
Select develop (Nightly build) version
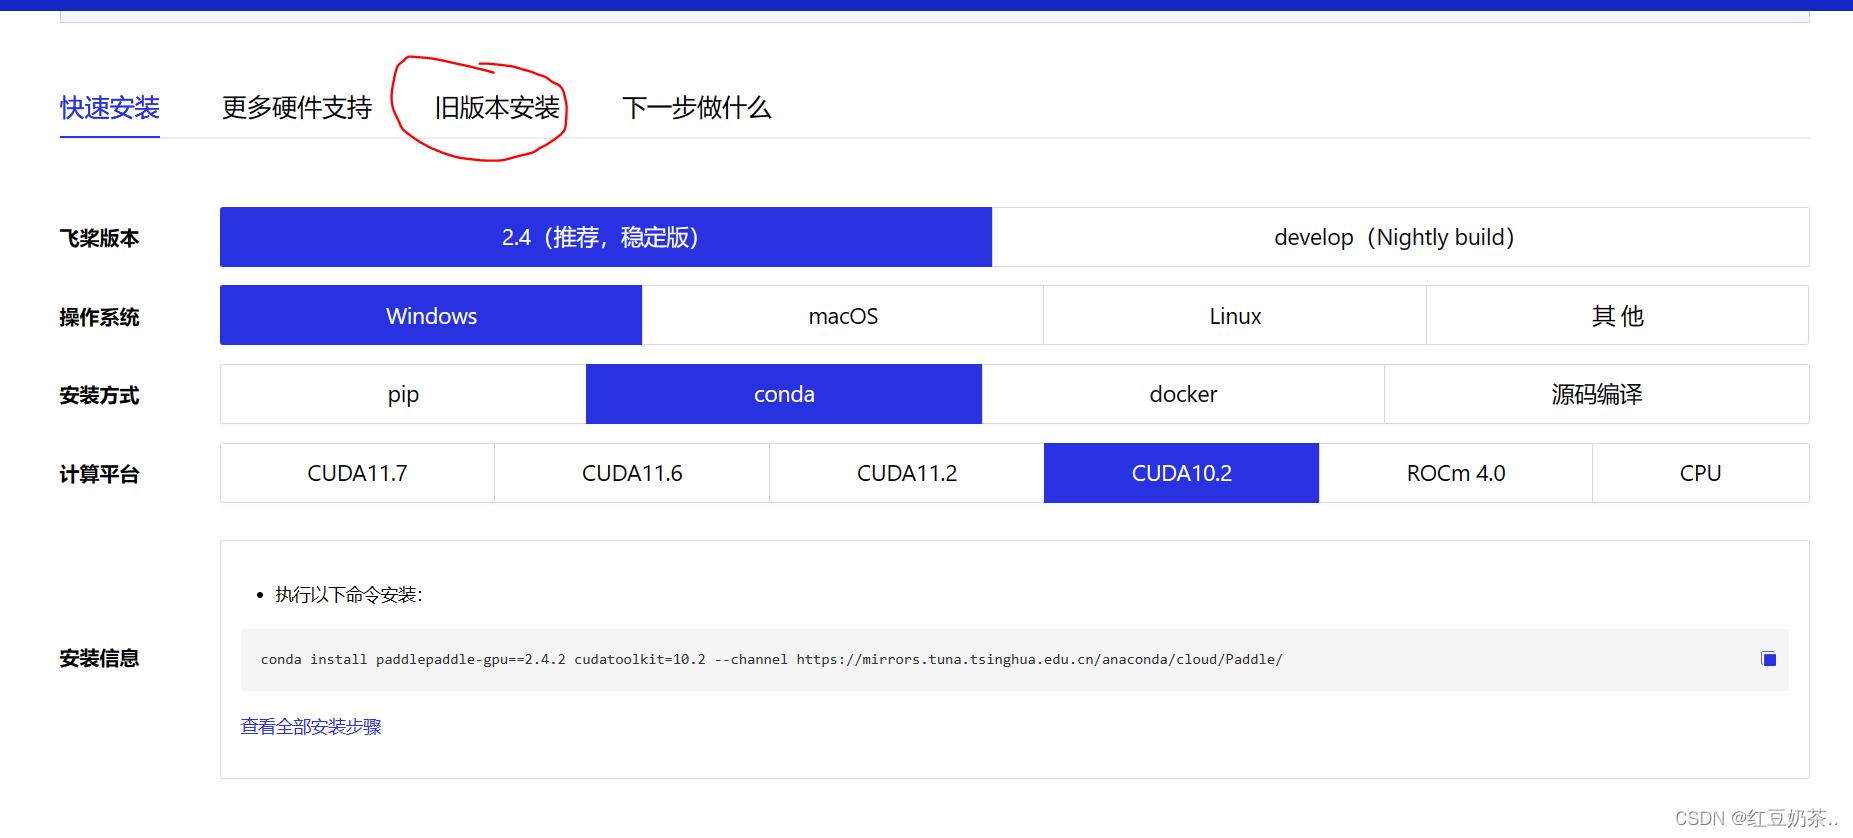(1400, 237)
